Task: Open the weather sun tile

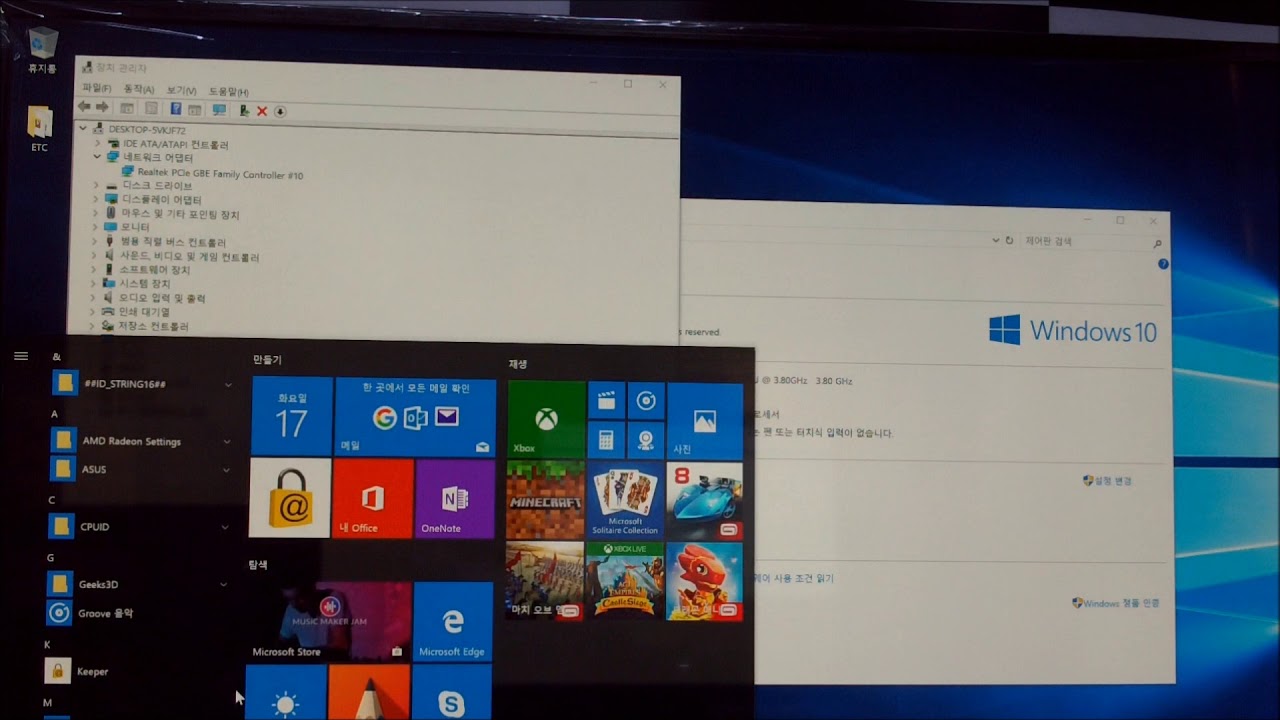Action: click(x=286, y=692)
